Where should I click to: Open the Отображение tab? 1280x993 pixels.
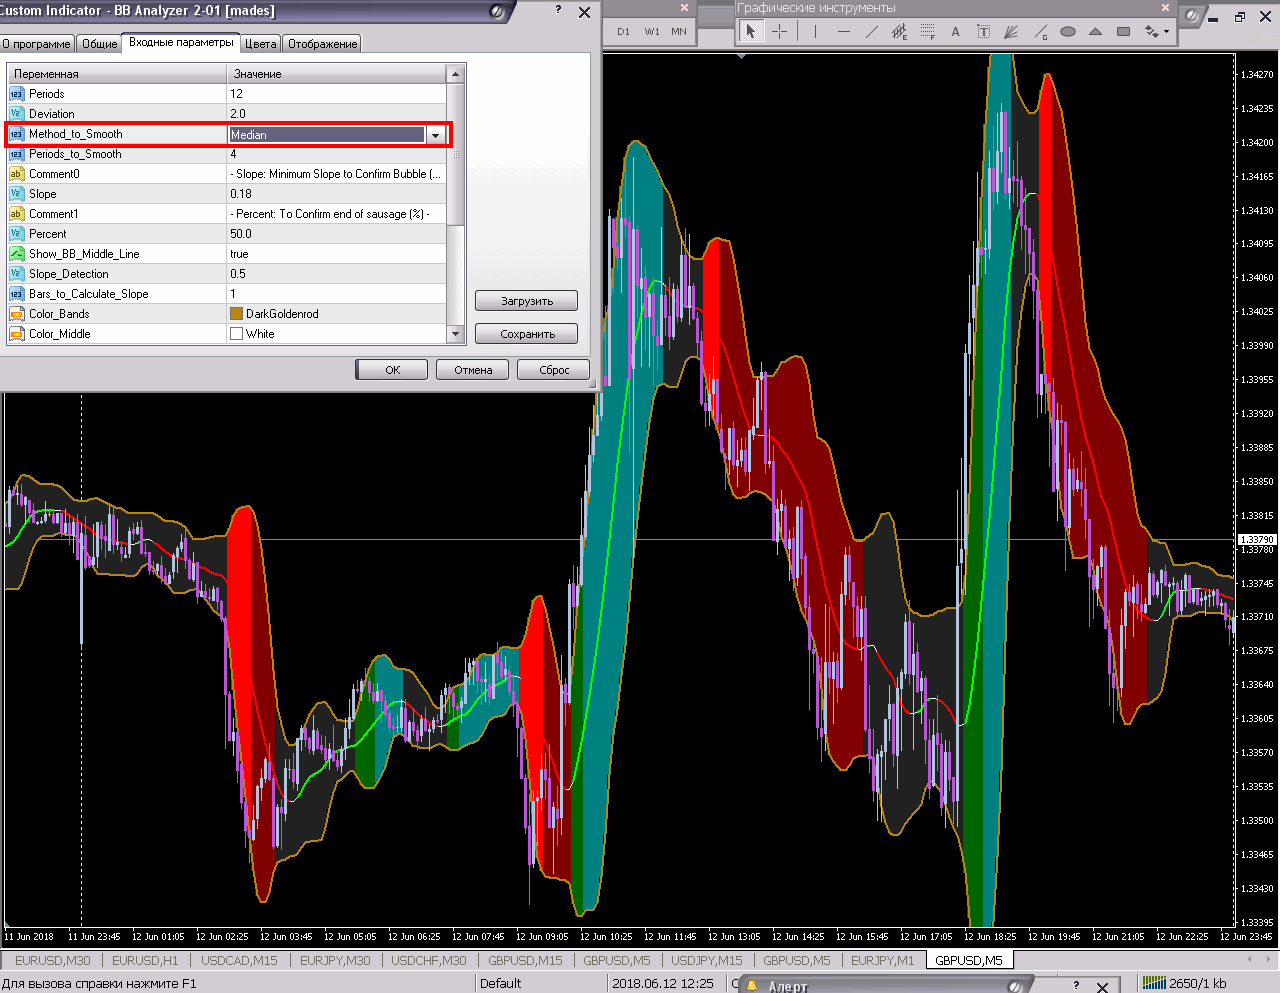(x=322, y=44)
